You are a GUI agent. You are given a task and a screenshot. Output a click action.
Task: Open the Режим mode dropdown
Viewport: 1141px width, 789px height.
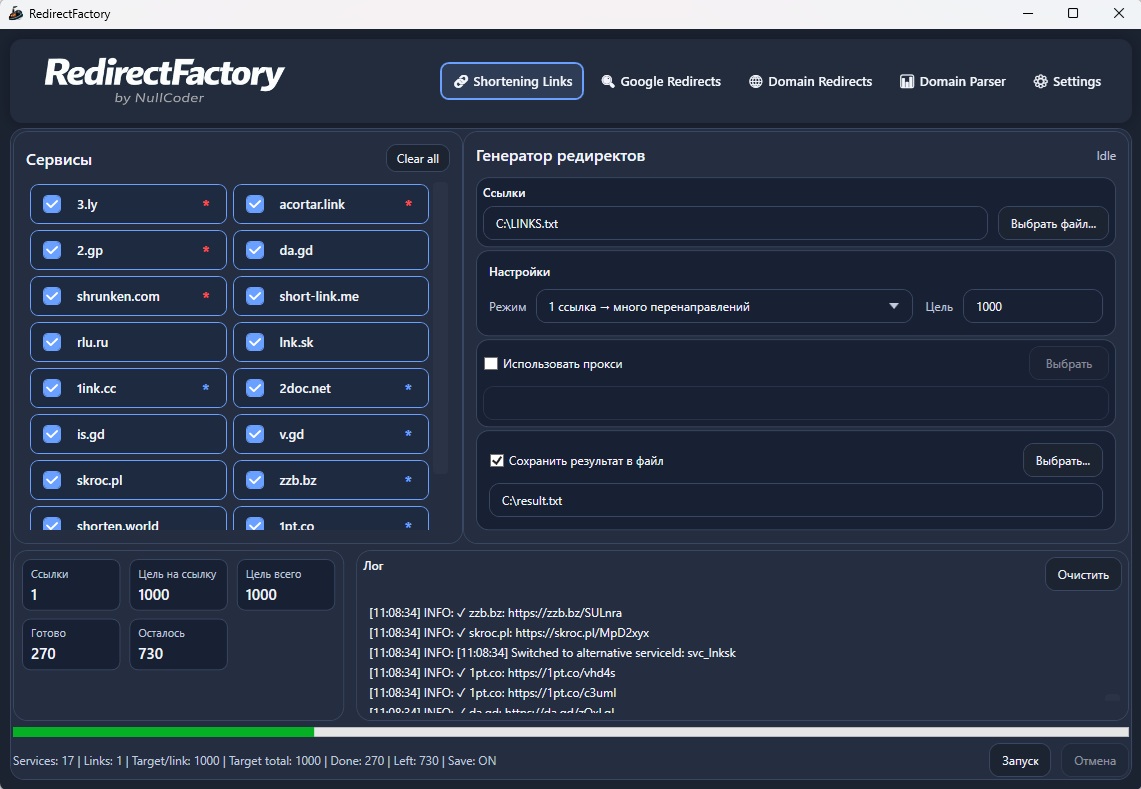point(723,307)
